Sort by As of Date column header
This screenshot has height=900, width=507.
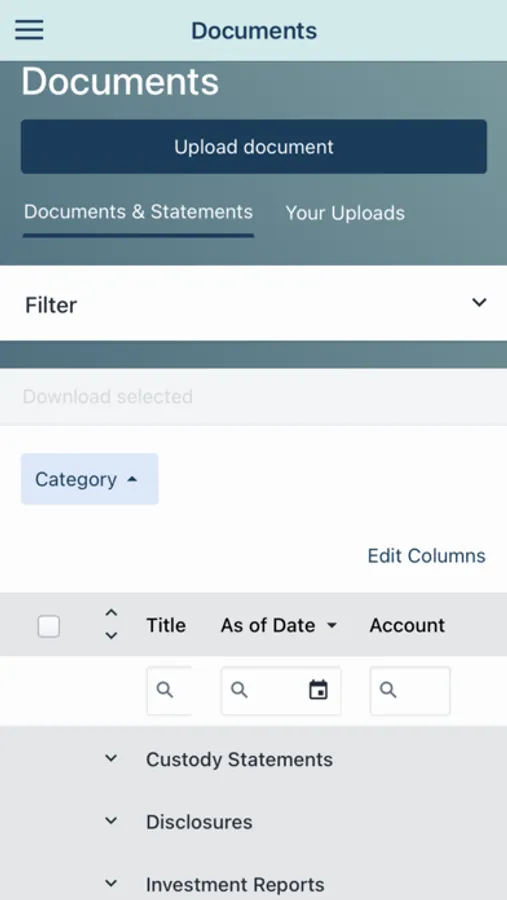pos(278,625)
